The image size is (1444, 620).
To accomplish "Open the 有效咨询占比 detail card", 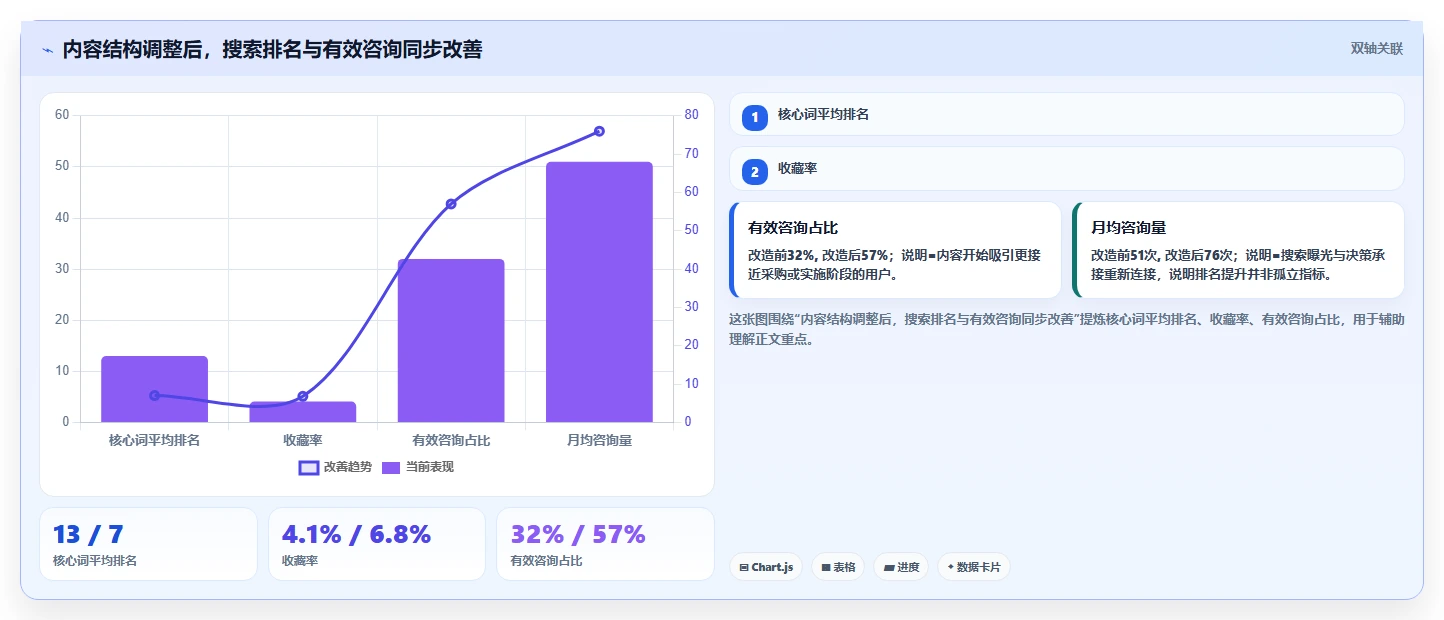I will click(895, 250).
